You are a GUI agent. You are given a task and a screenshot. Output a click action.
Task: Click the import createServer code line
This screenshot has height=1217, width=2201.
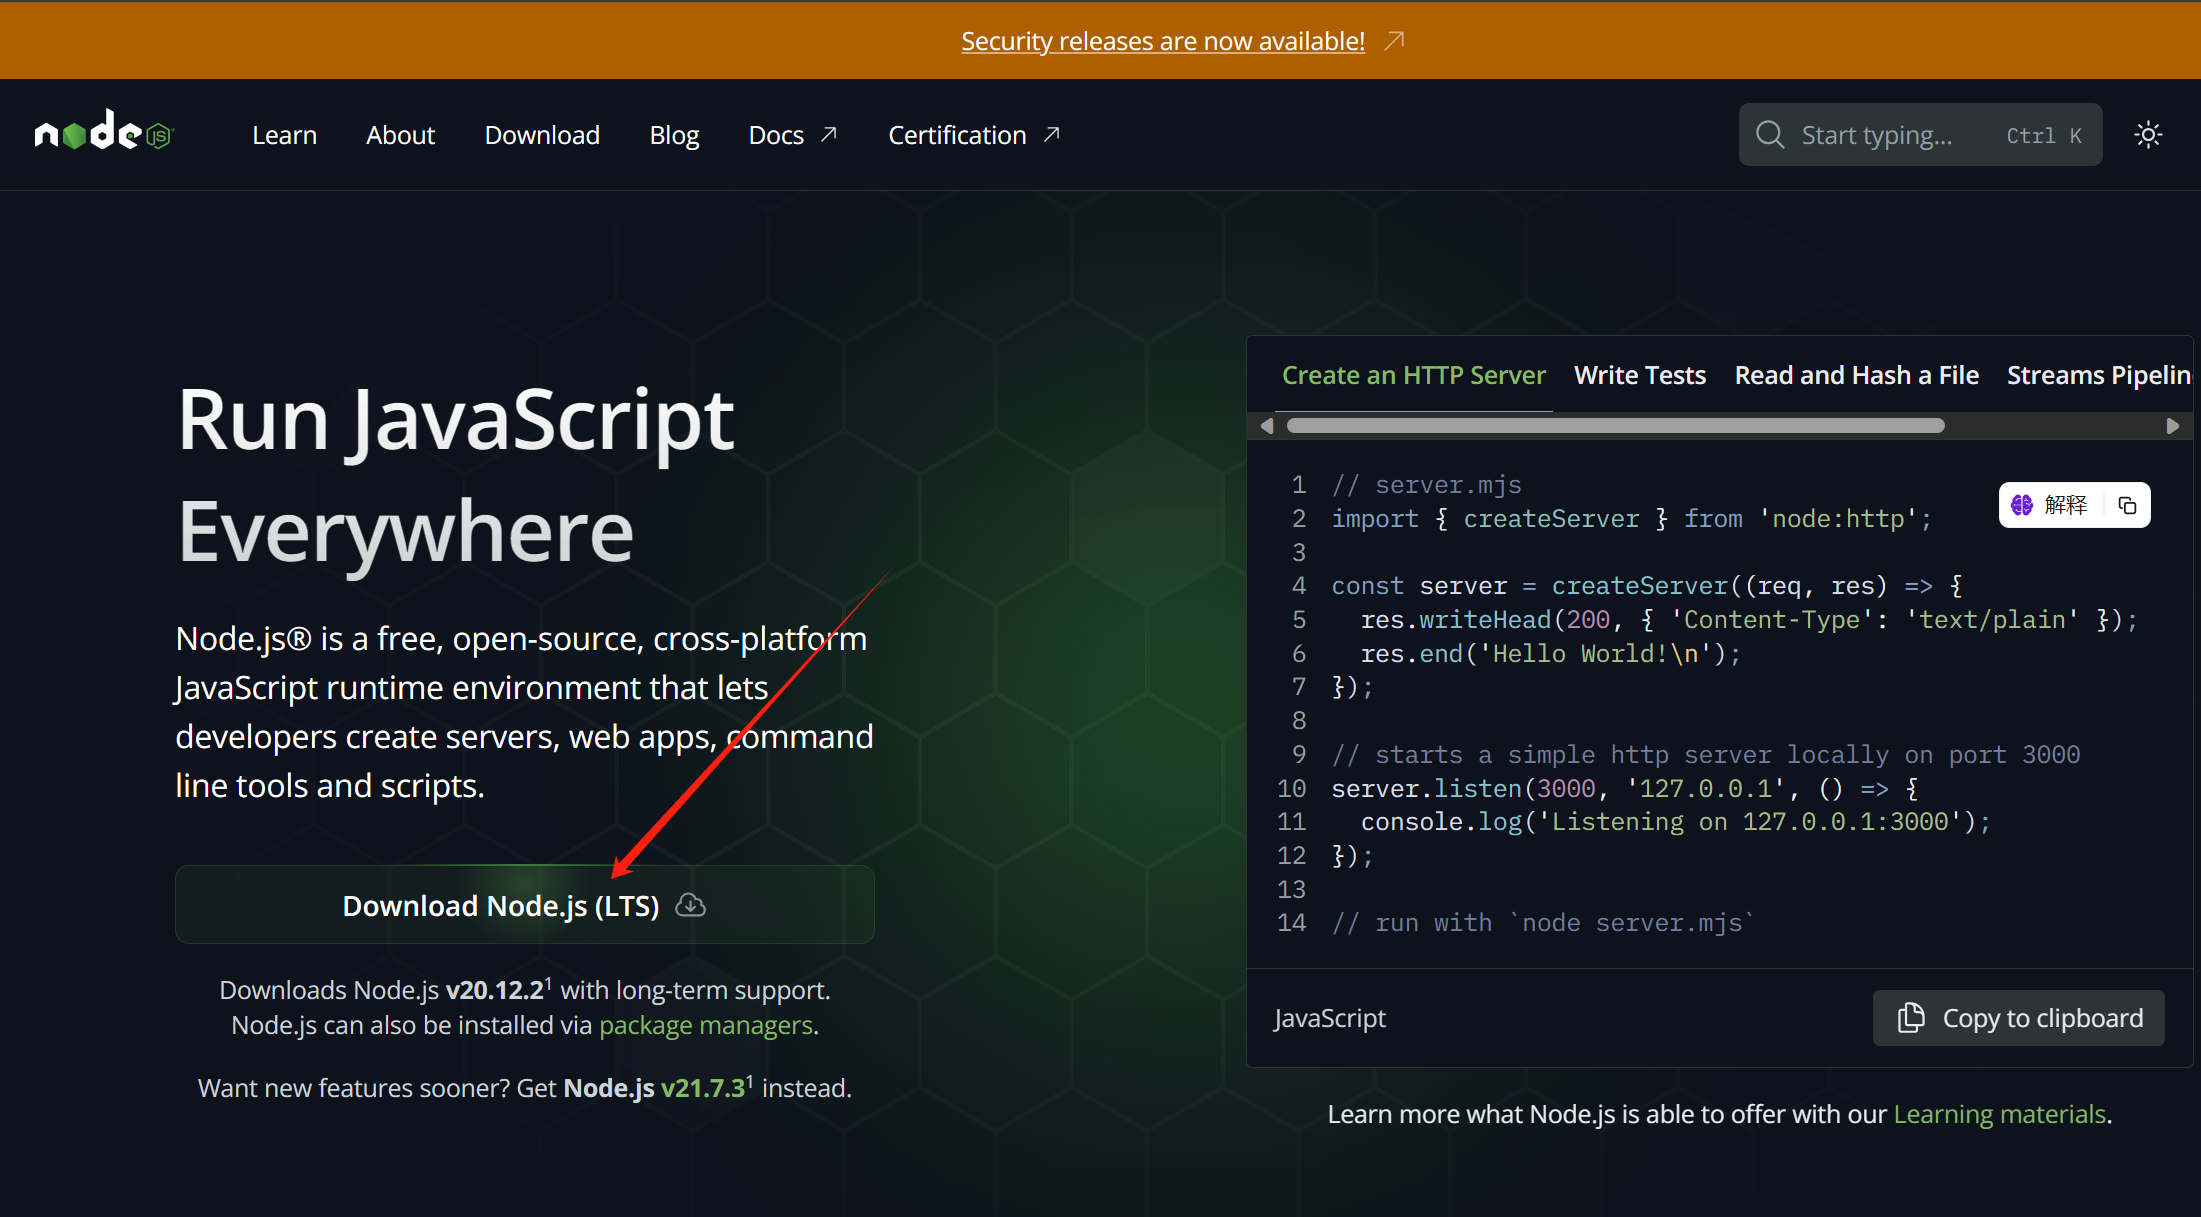(x=1631, y=519)
